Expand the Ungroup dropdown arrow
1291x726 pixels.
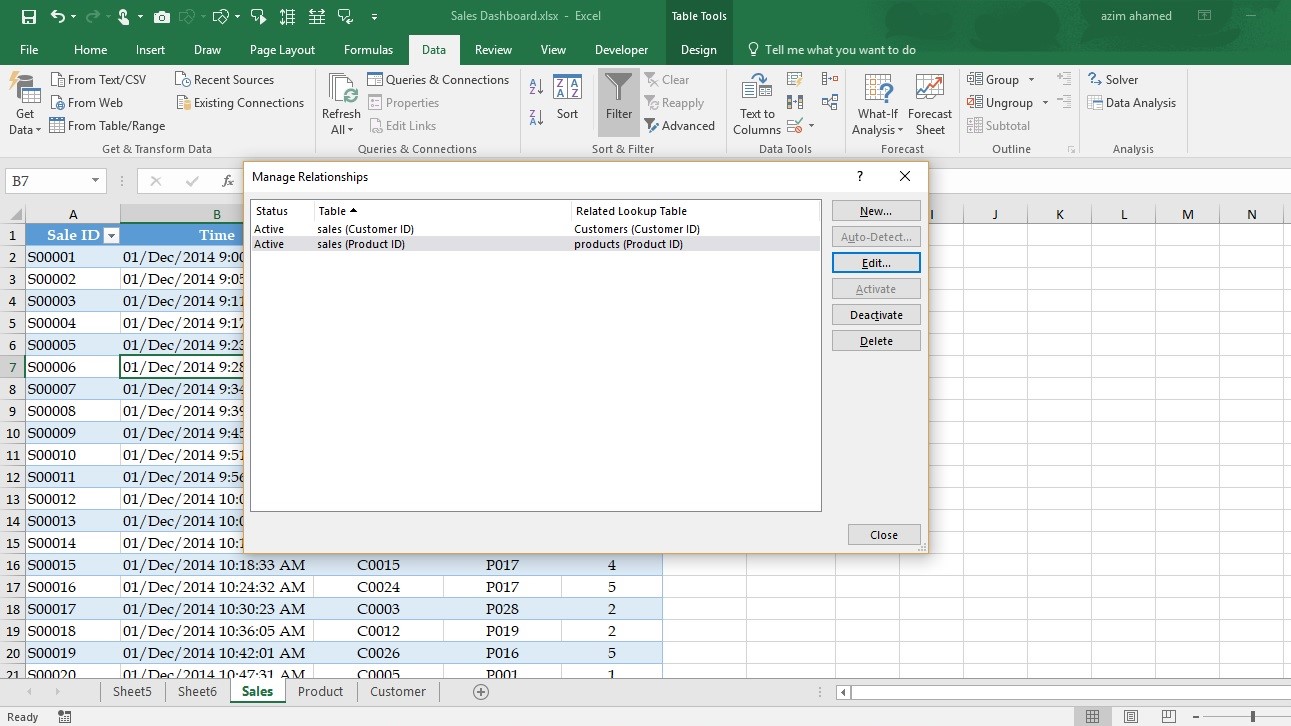coord(1045,103)
